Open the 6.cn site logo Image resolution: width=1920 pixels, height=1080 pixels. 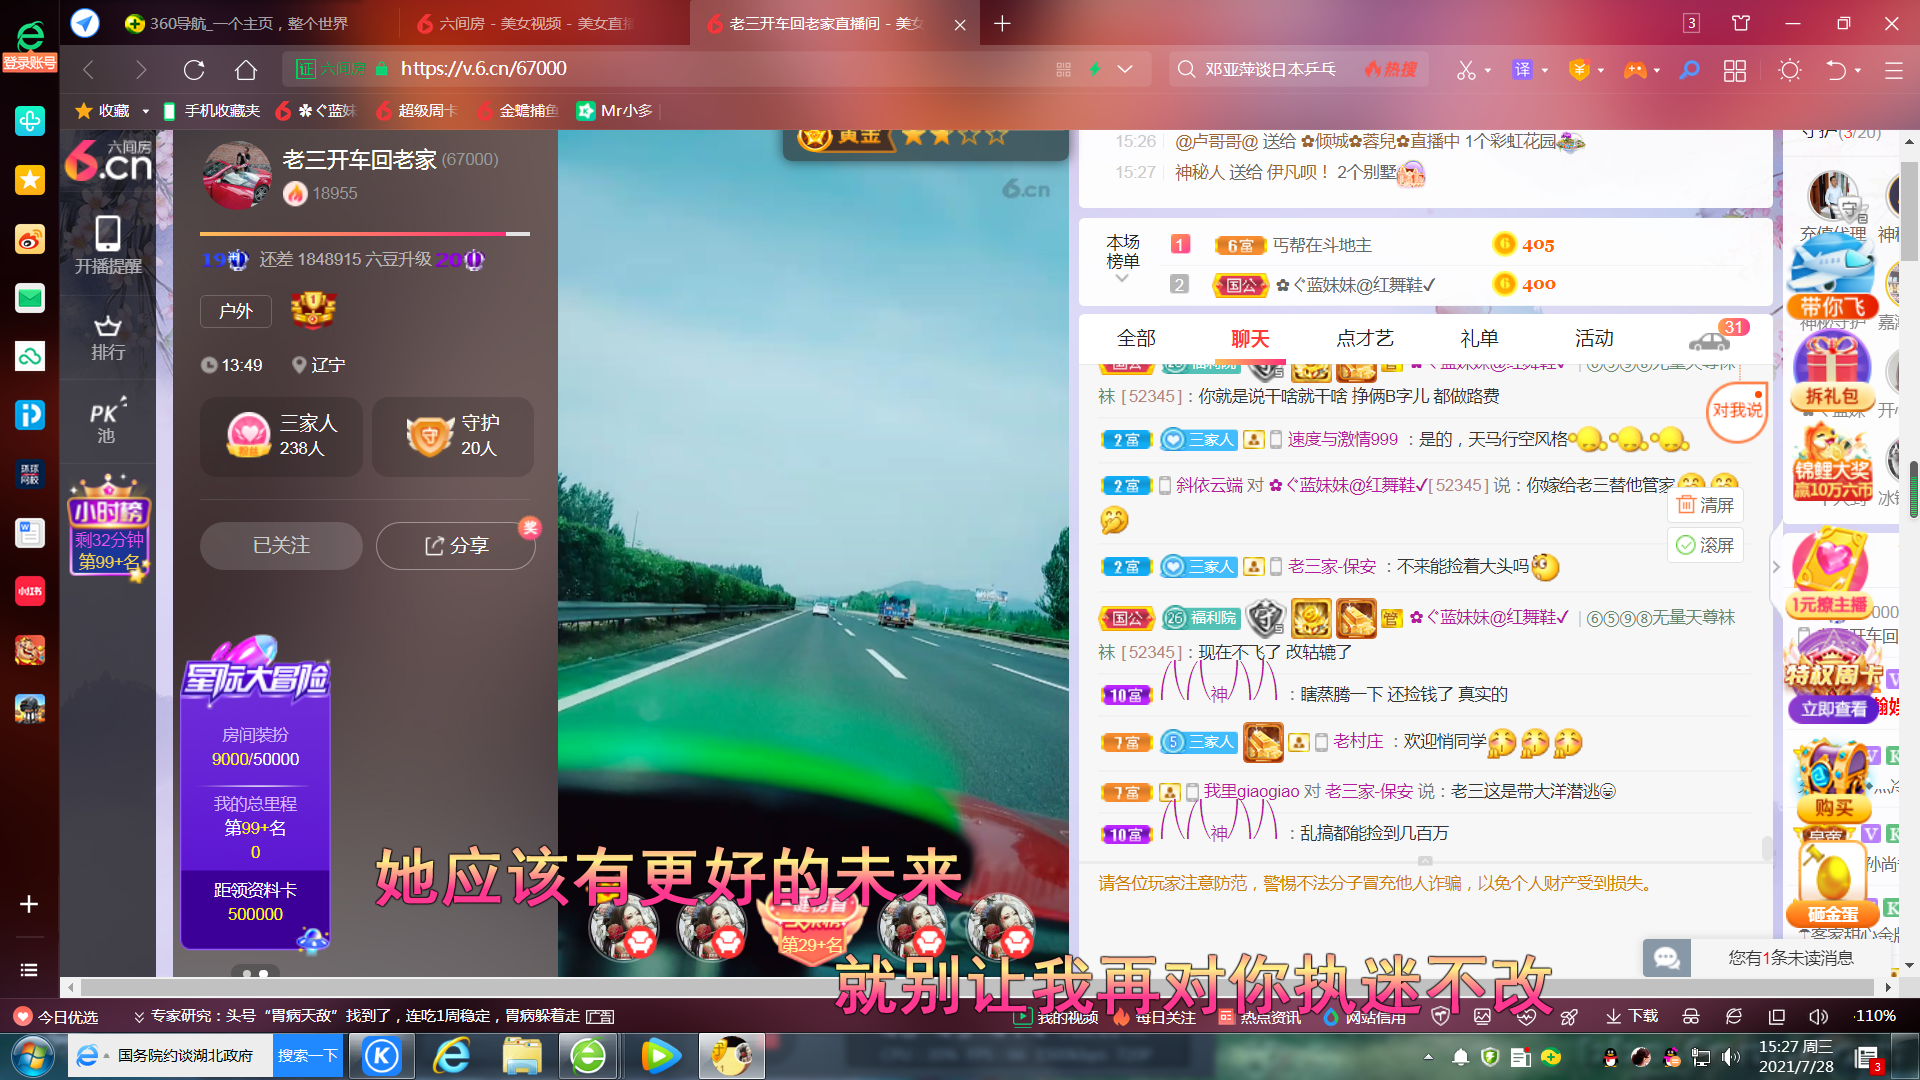[x=109, y=162]
